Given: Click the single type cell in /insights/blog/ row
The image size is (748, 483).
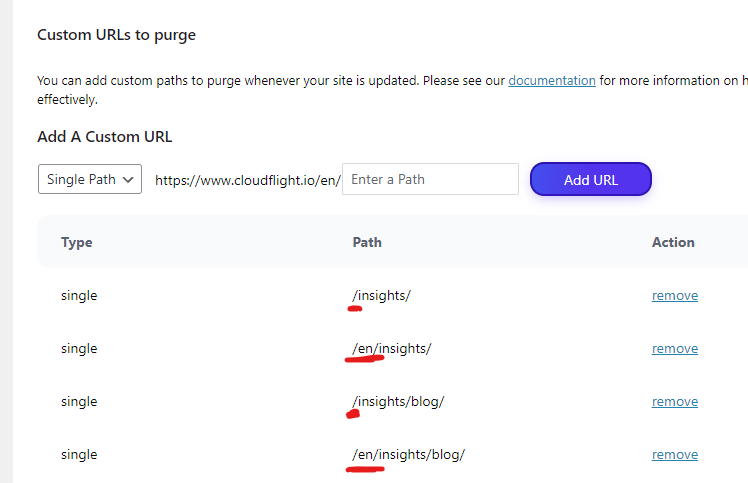Looking at the screenshot, I should pyautogui.click(x=79, y=402).
